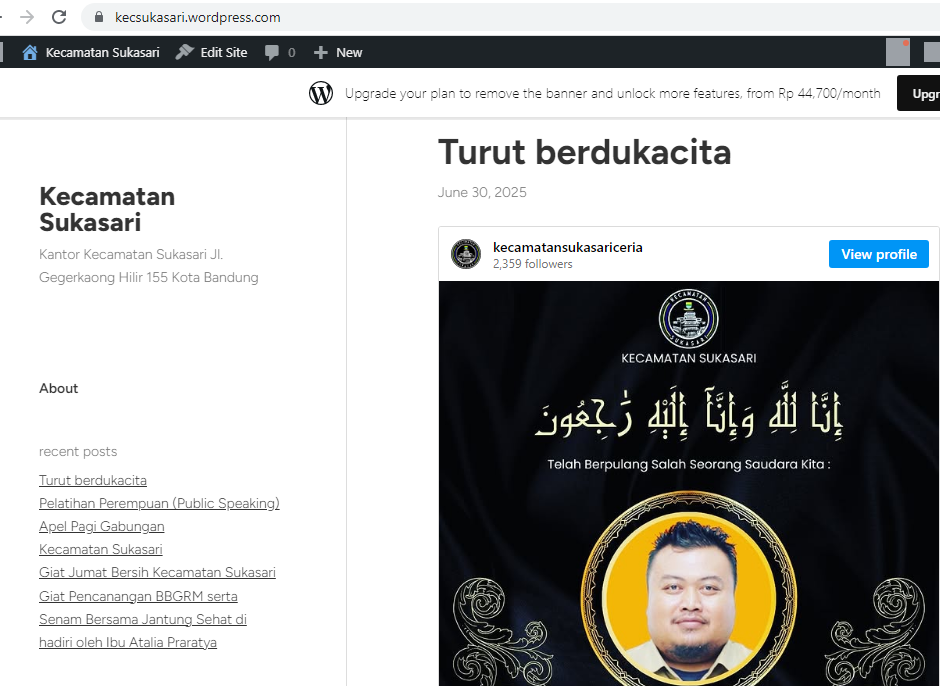This screenshot has height=686, width=940.
Task: Click the plus New icon in admin bar
Action: pos(320,52)
